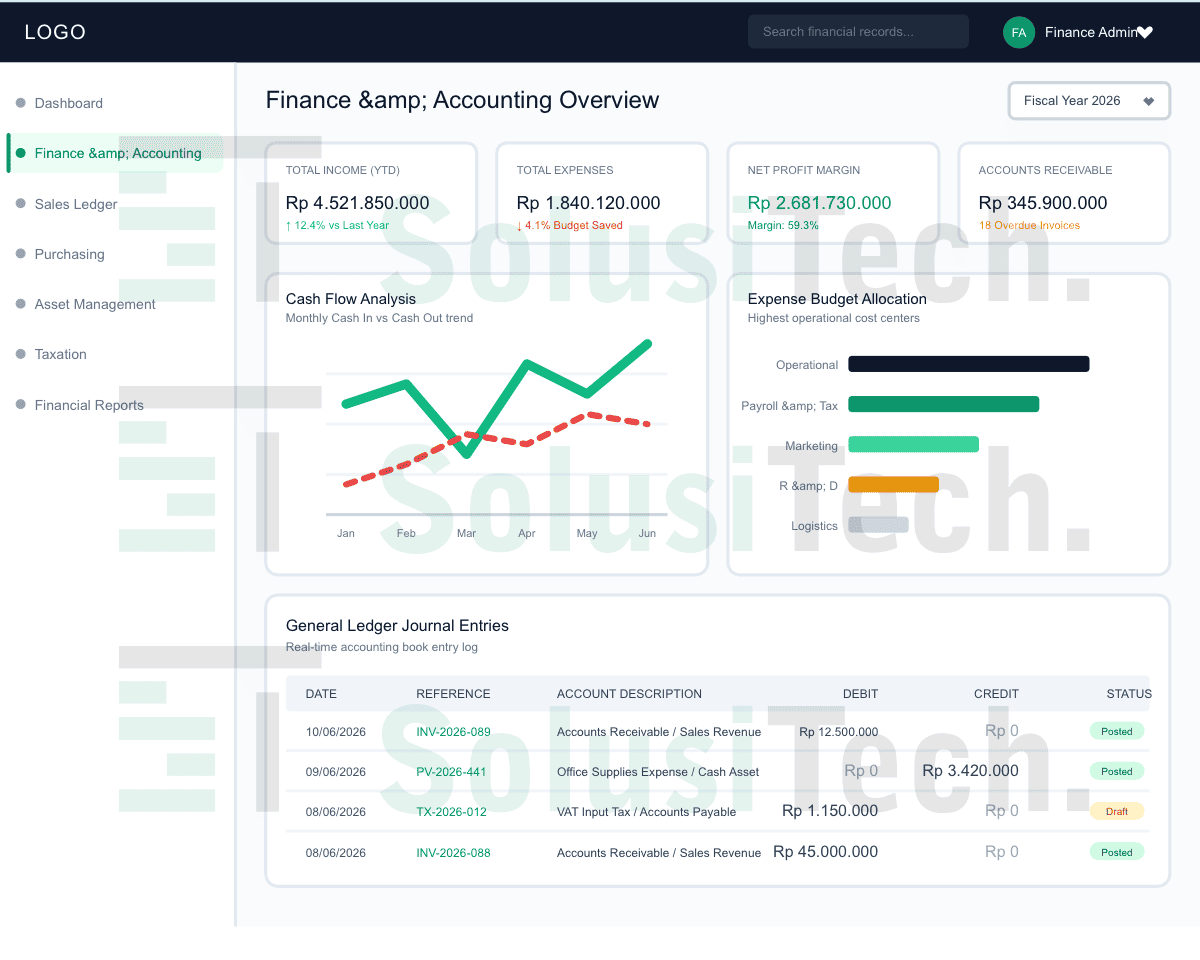Click the Draft status badge
Viewport: 1200px width, 960px height.
click(x=1117, y=811)
